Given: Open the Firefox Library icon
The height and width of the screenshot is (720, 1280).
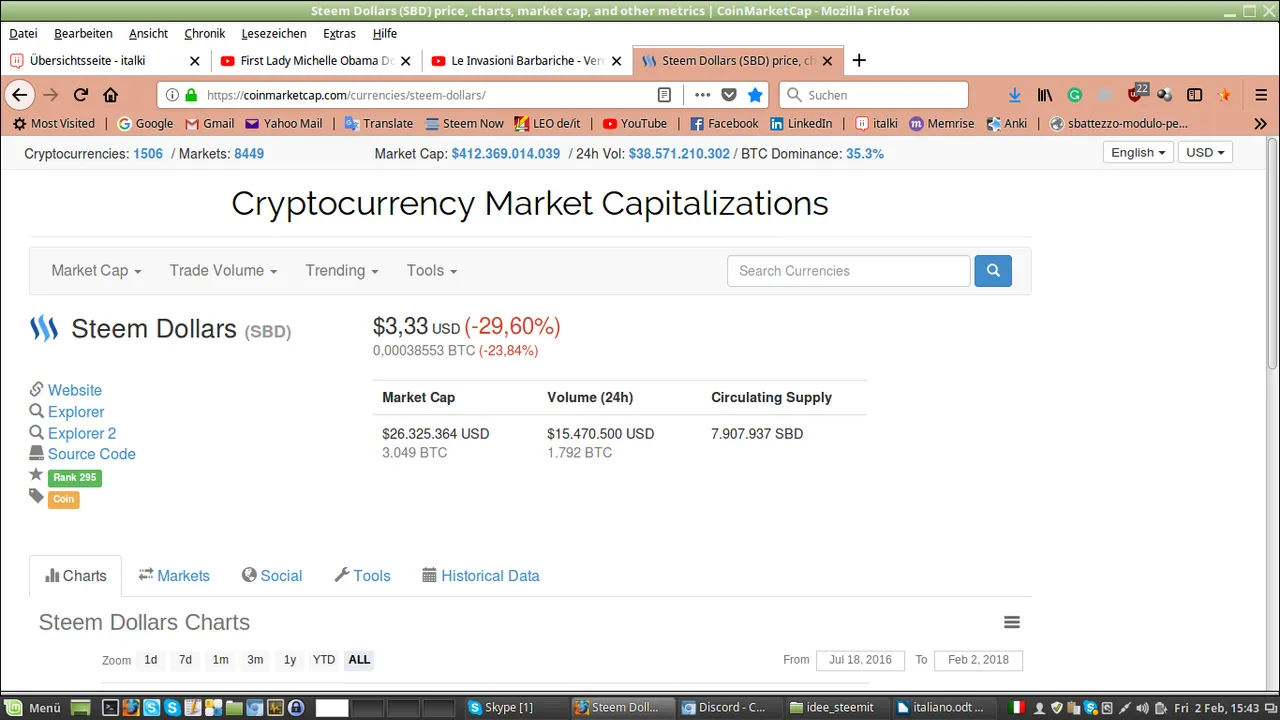Looking at the screenshot, I should (x=1045, y=95).
